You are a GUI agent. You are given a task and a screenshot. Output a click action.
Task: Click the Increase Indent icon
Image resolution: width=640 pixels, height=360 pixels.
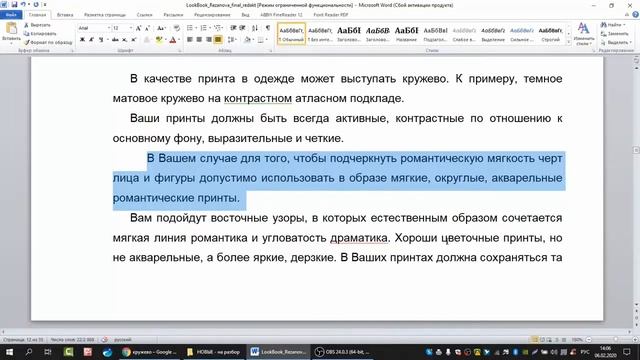pyautogui.click(x=242, y=28)
